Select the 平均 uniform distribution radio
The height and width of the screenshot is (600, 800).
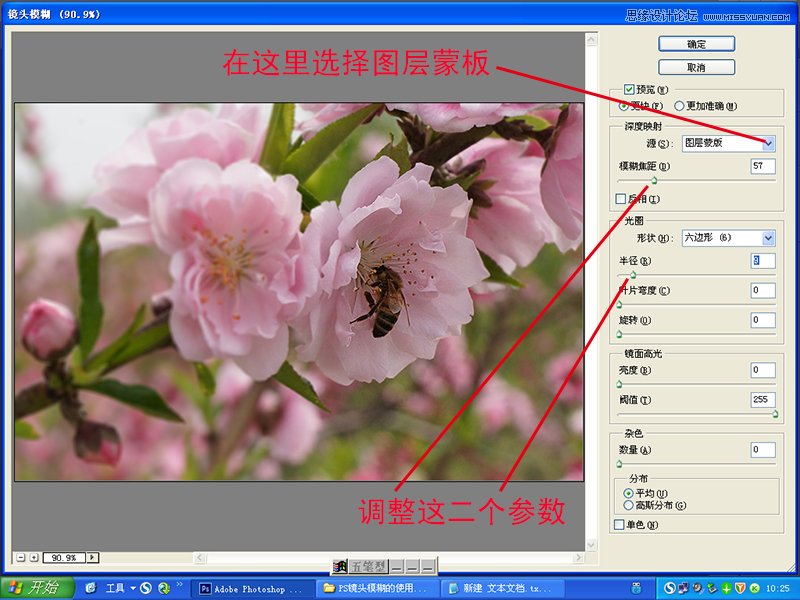tap(629, 493)
